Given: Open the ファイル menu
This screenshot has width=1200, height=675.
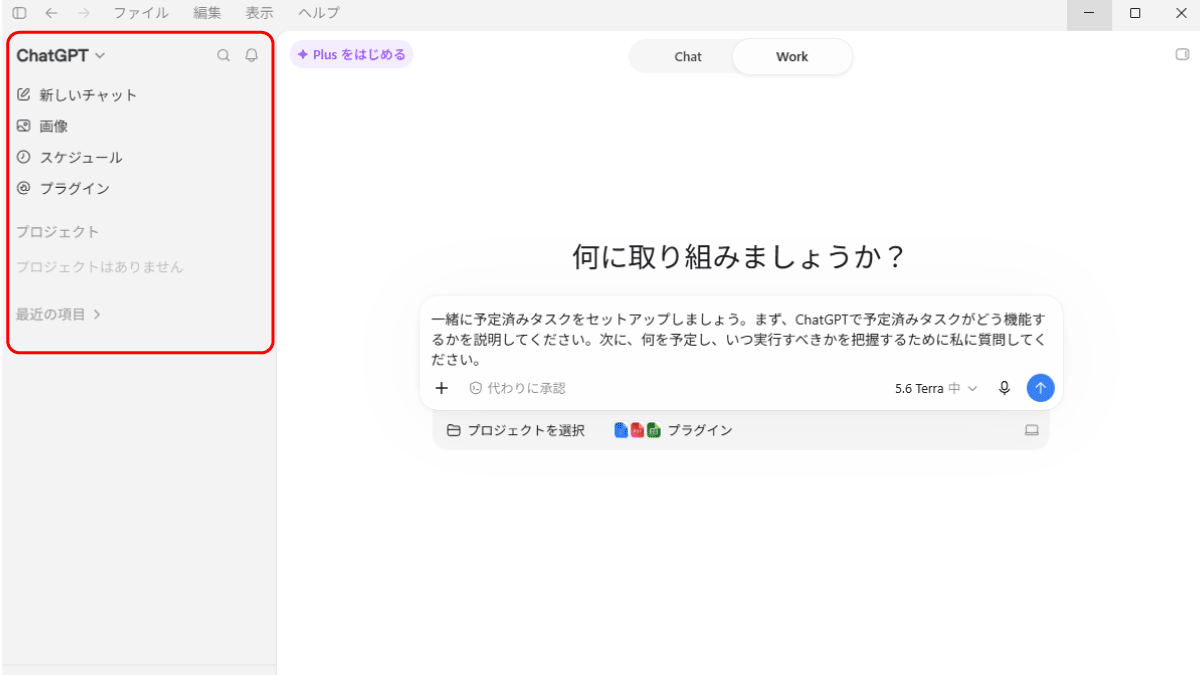Looking at the screenshot, I should [x=141, y=13].
